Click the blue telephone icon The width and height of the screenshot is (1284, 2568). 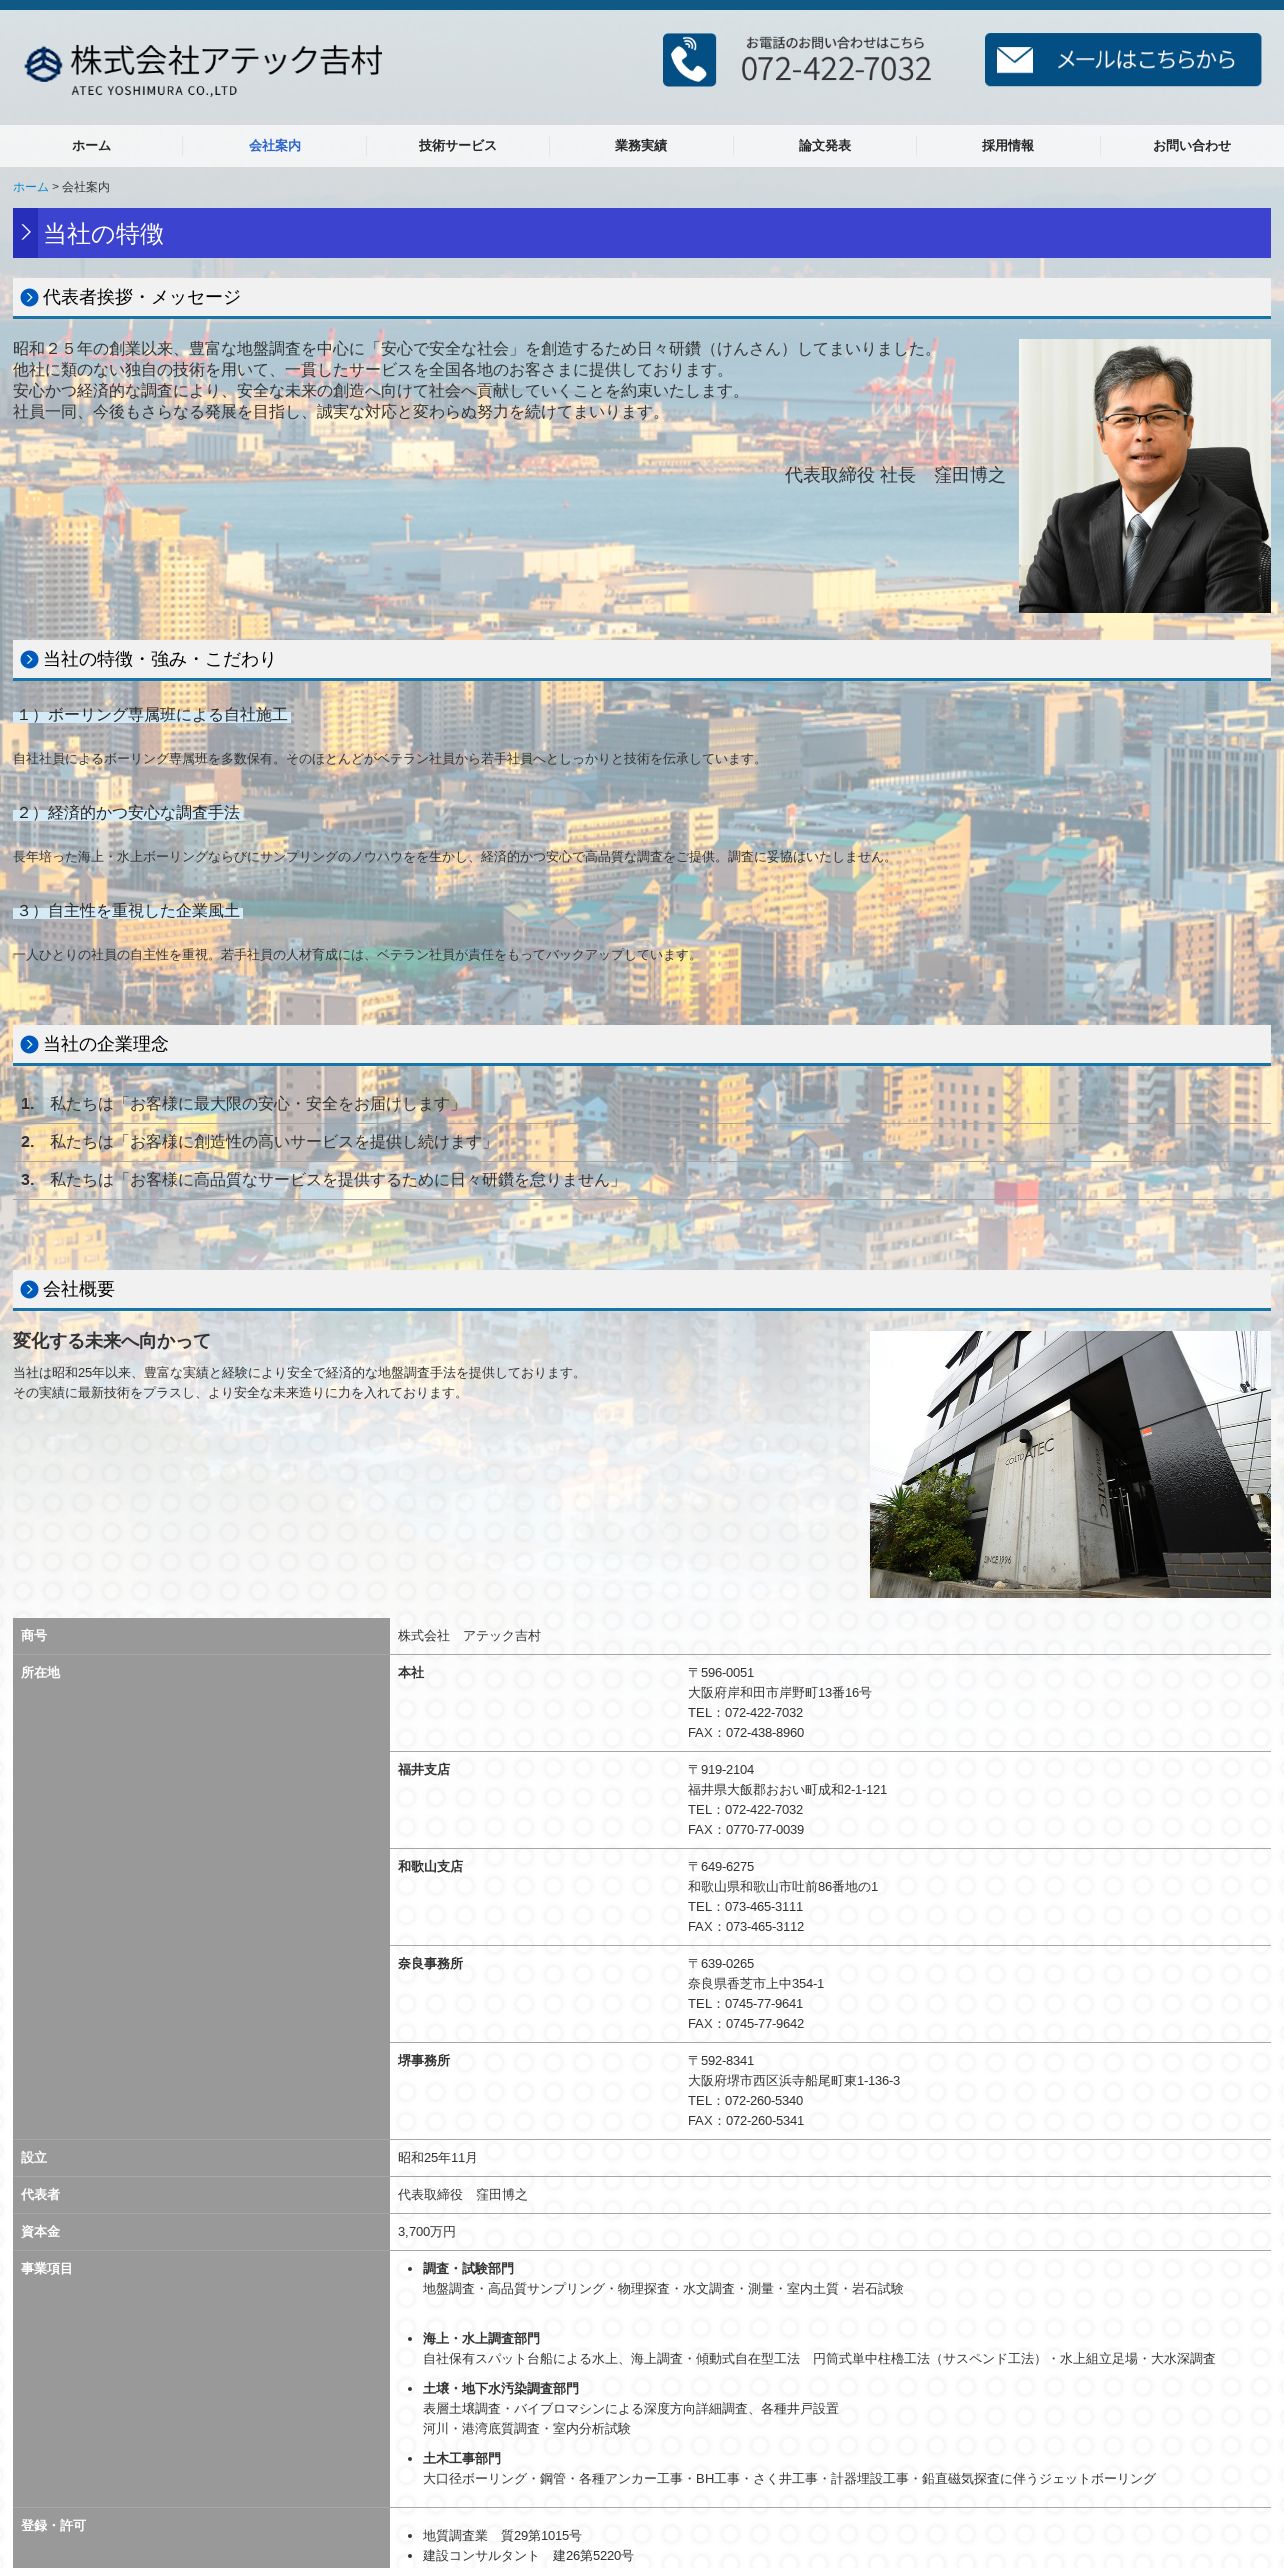click(689, 60)
